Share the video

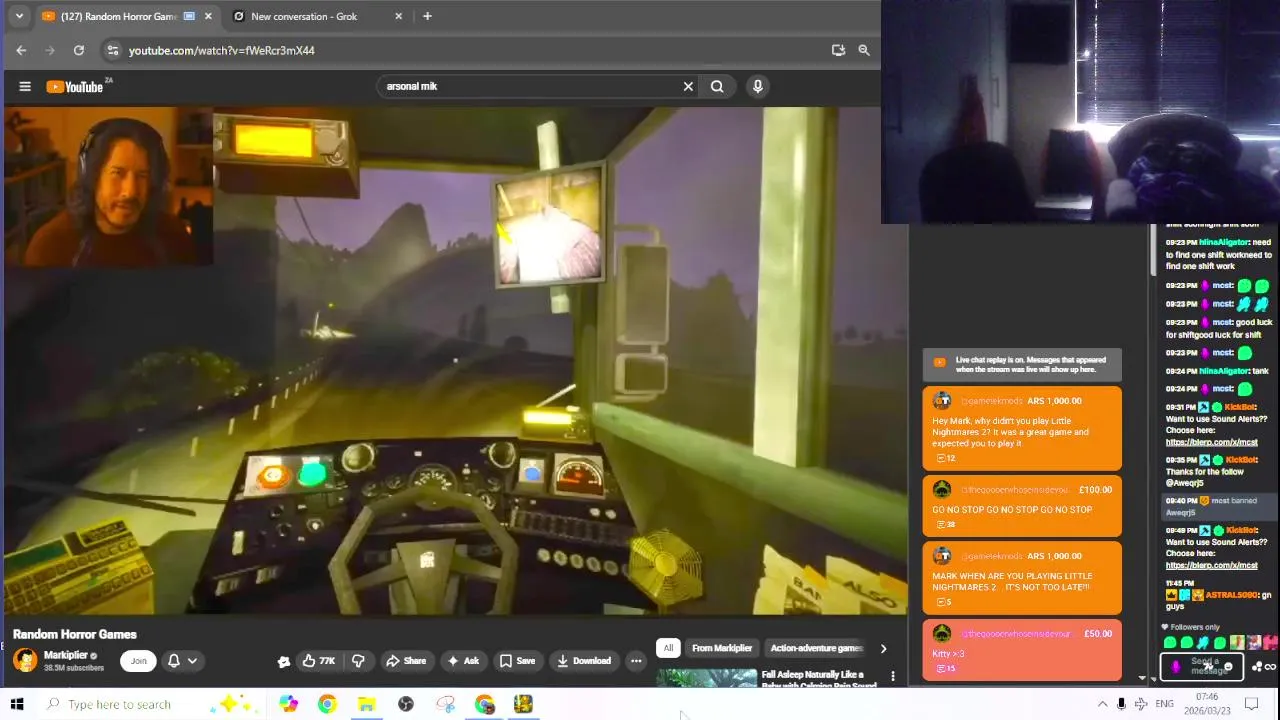406,661
